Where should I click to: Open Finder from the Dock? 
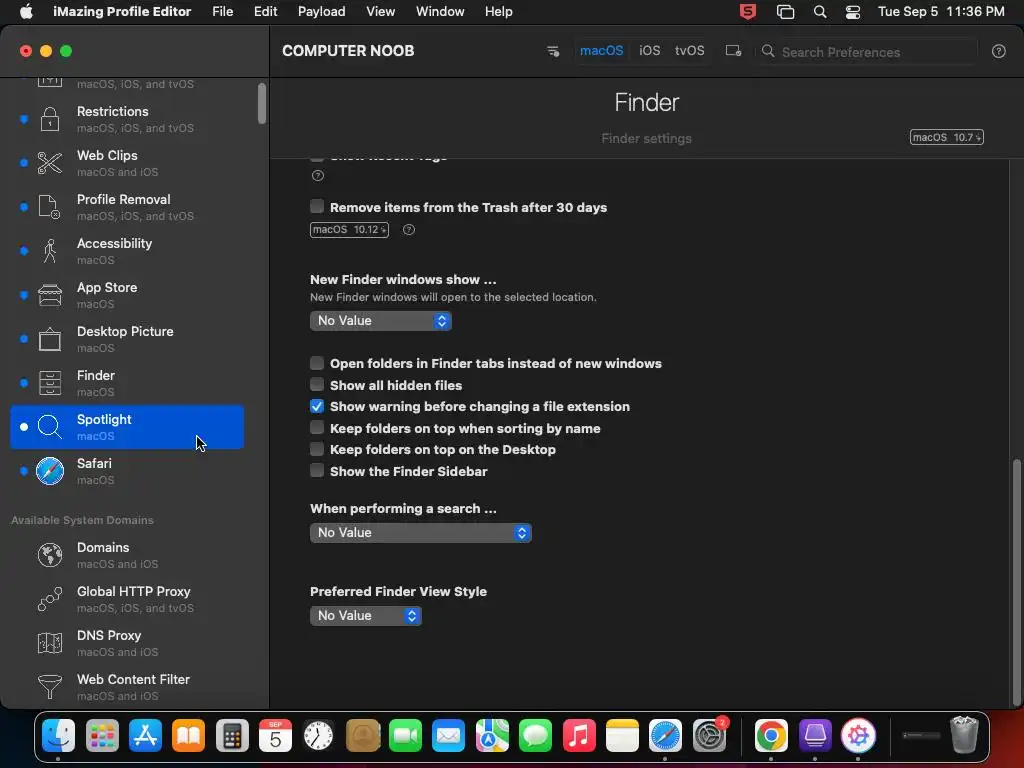click(x=58, y=736)
